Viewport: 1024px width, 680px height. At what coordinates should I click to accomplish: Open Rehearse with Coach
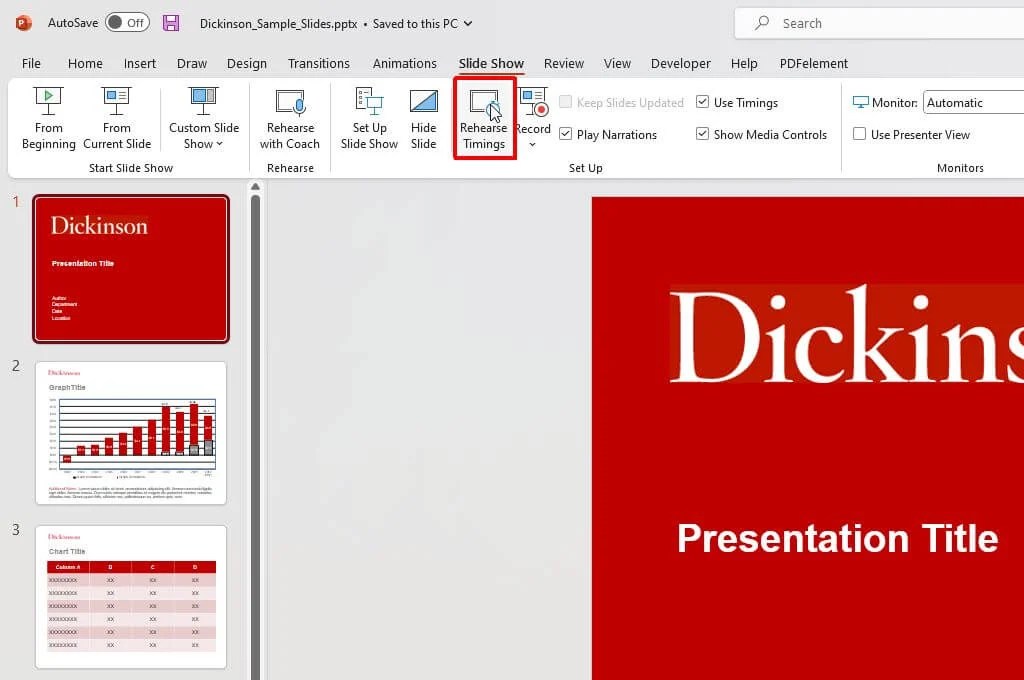click(x=289, y=118)
